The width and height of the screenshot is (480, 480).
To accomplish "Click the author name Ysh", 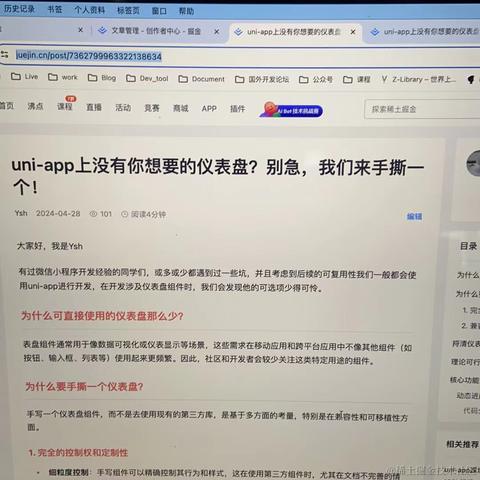I will click(21, 213).
